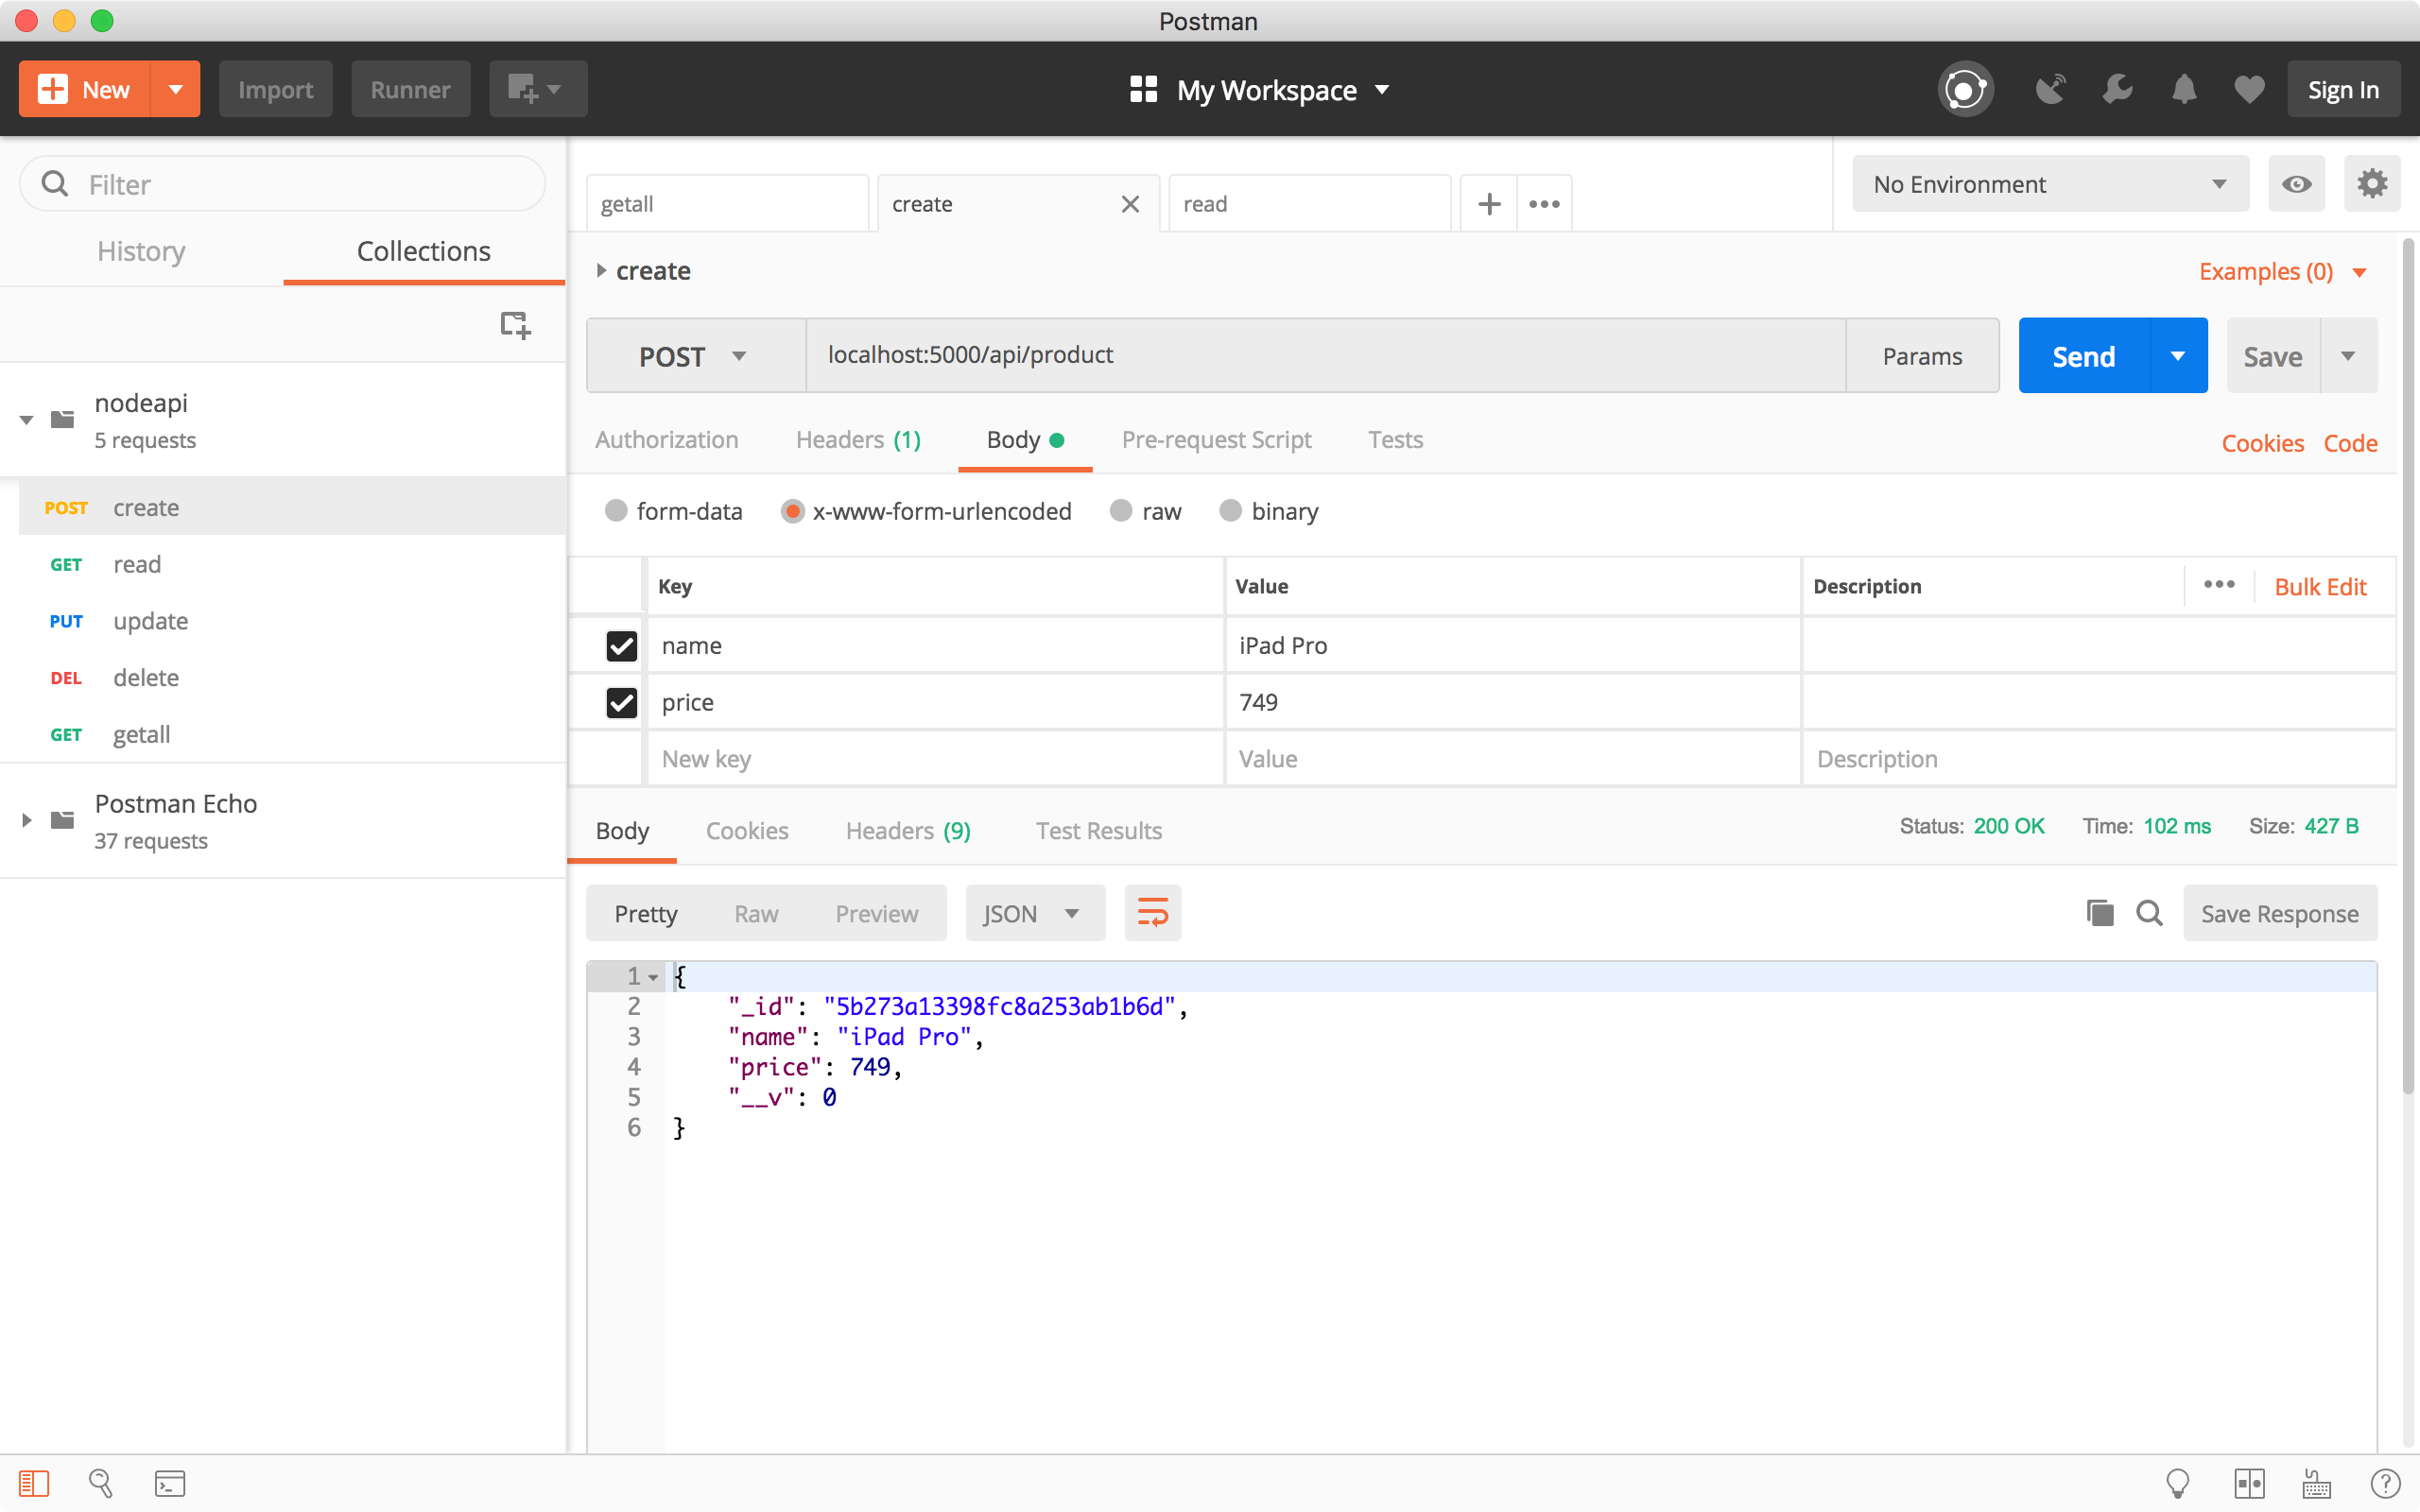
Task: Open the Pre-request Script tab
Action: pos(1216,440)
